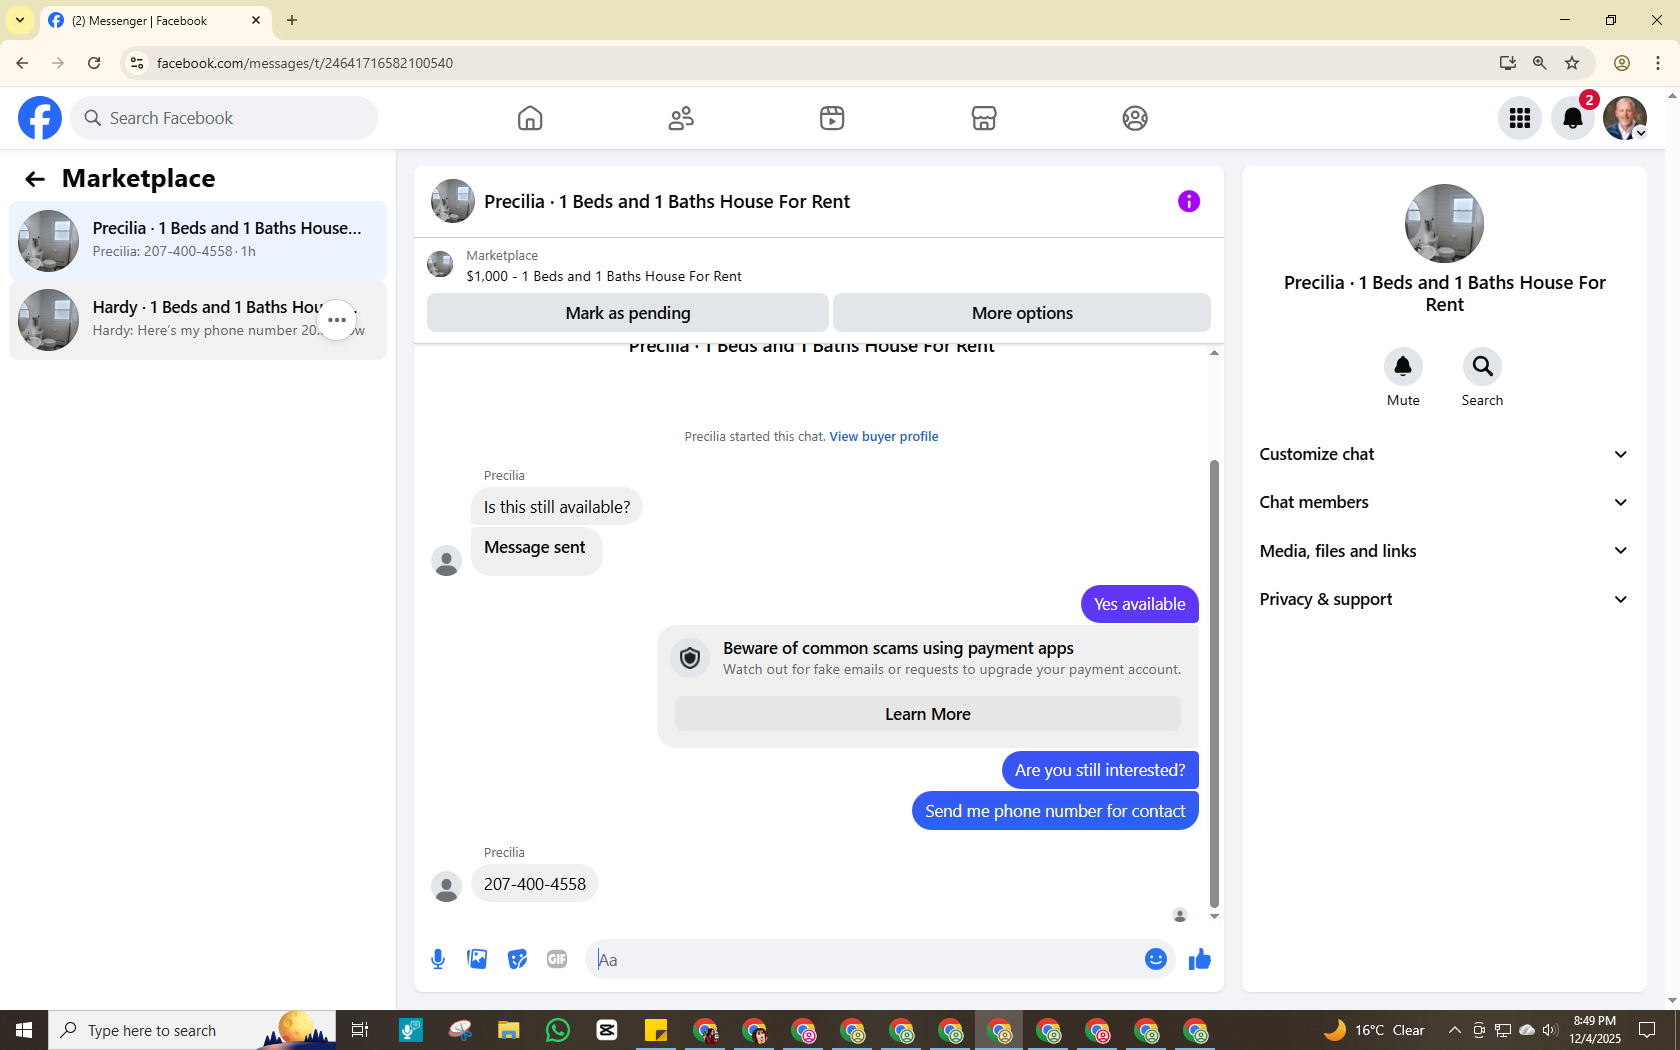View site information icon in address bar
Screen dimensions: 1680x1050
pos(137,63)
